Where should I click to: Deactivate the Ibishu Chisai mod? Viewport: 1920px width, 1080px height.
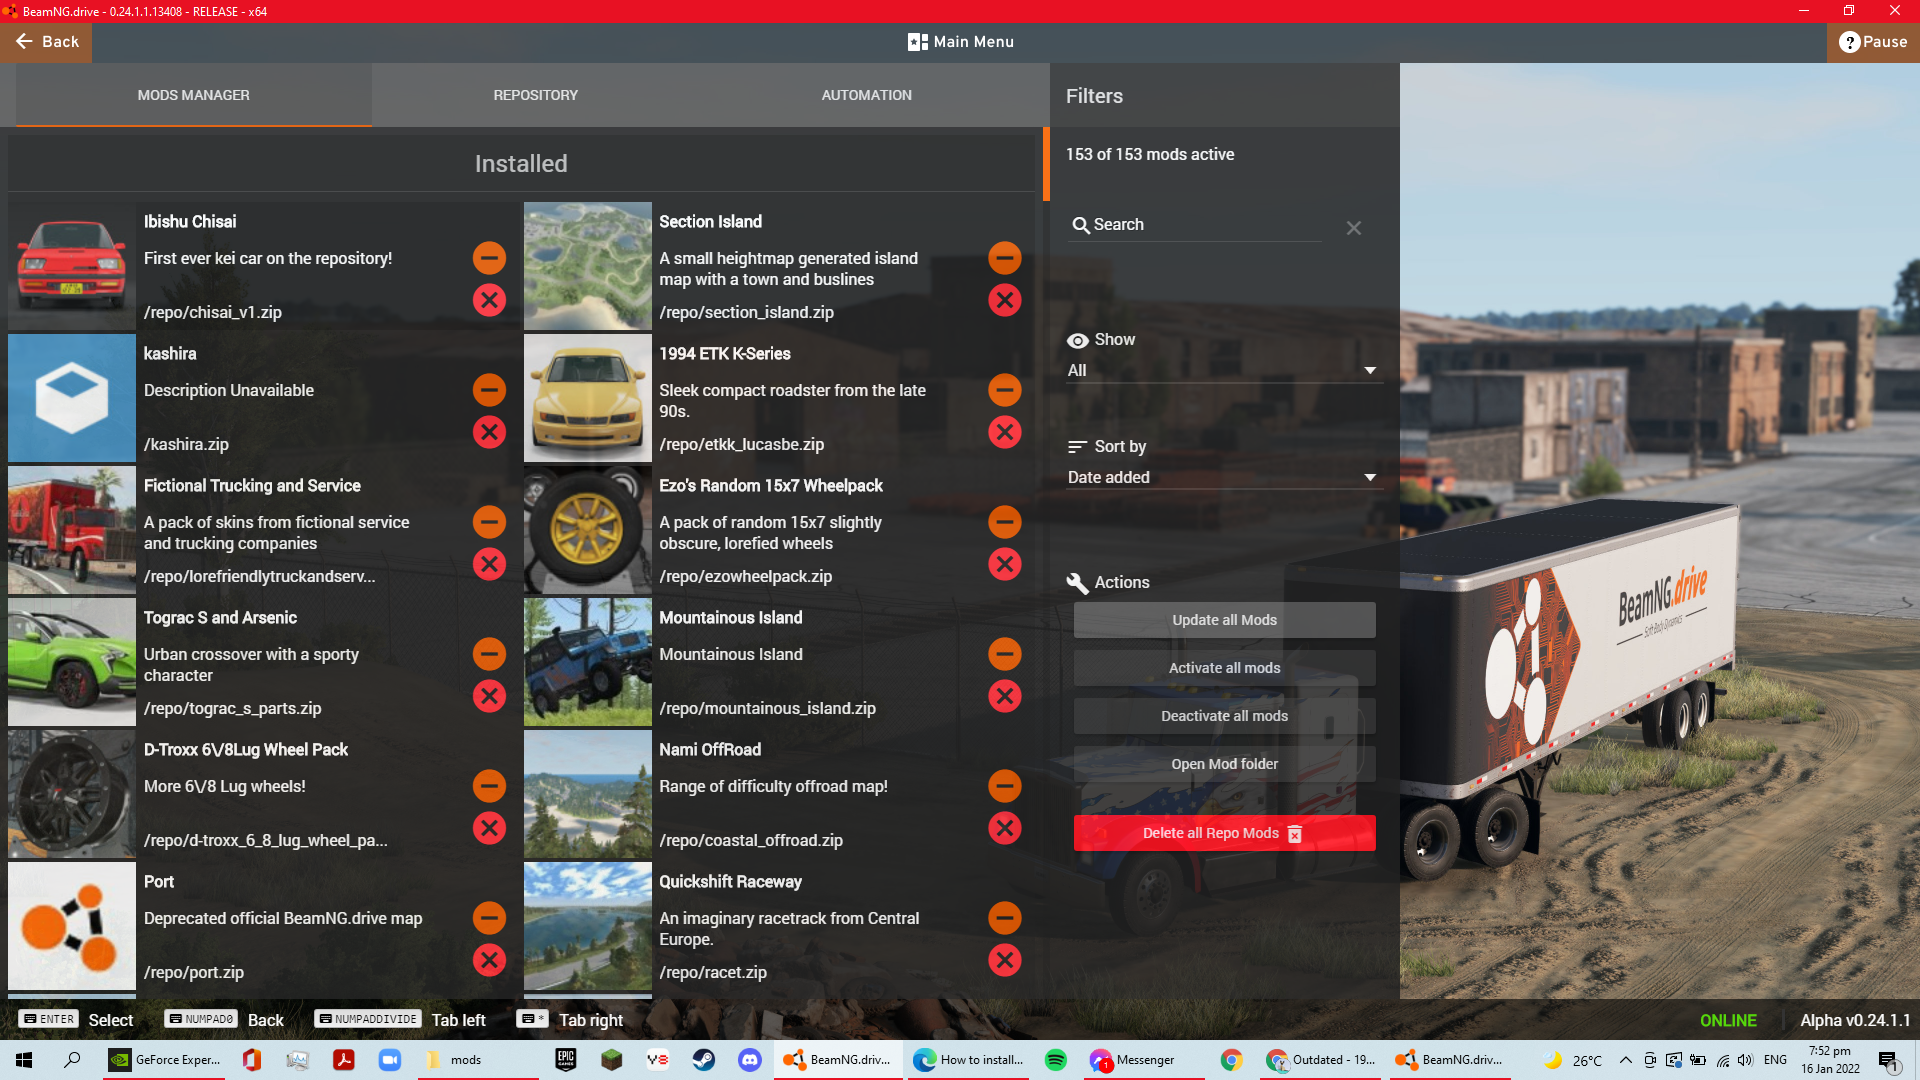tap(489, 258)
